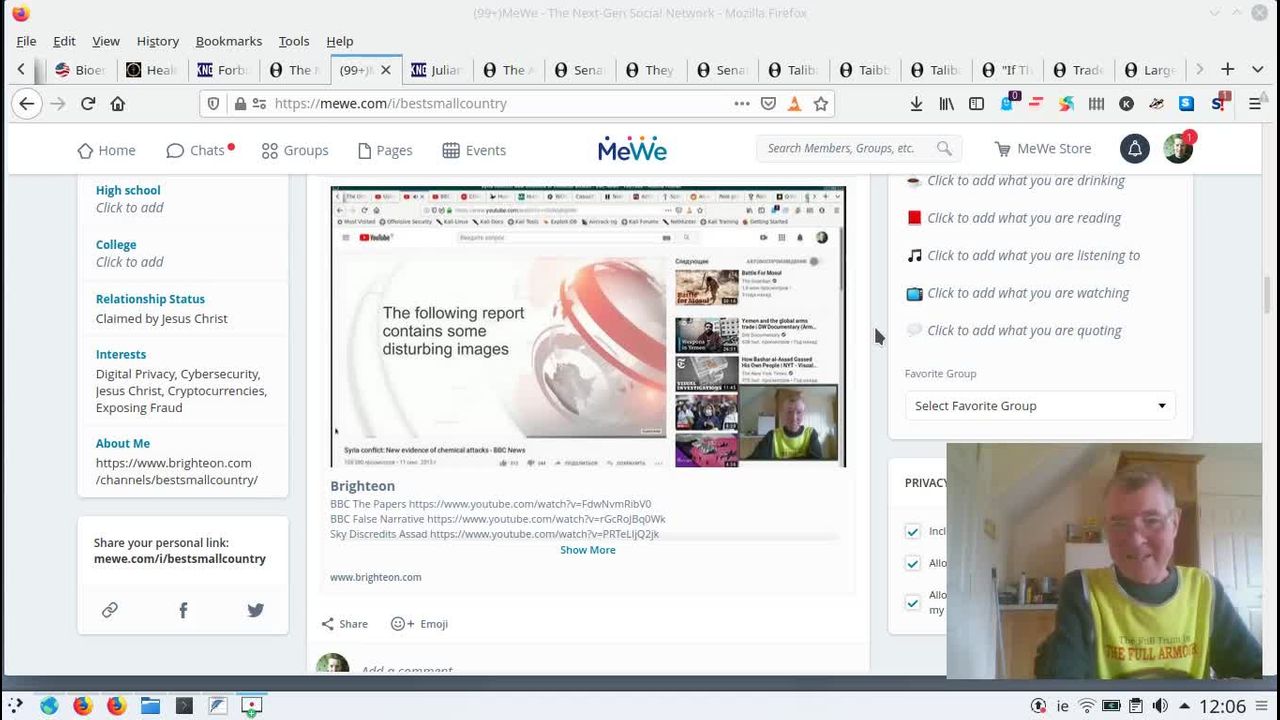Image resolution: width=1280 pixels, height=720 pixels.
Task: Click the MeWe logo
Action: (632, 150)
